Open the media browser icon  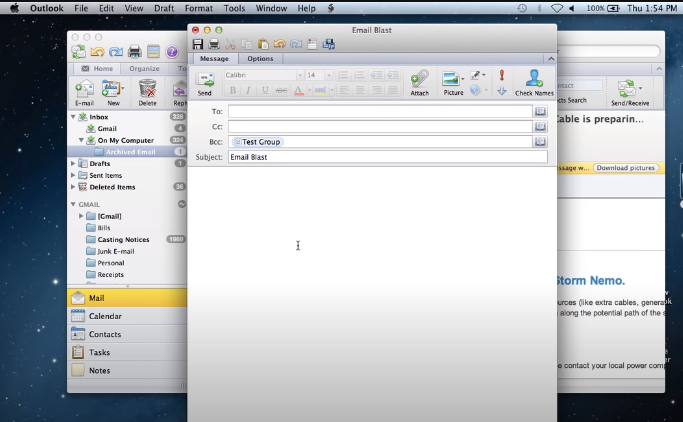(329, 44)
